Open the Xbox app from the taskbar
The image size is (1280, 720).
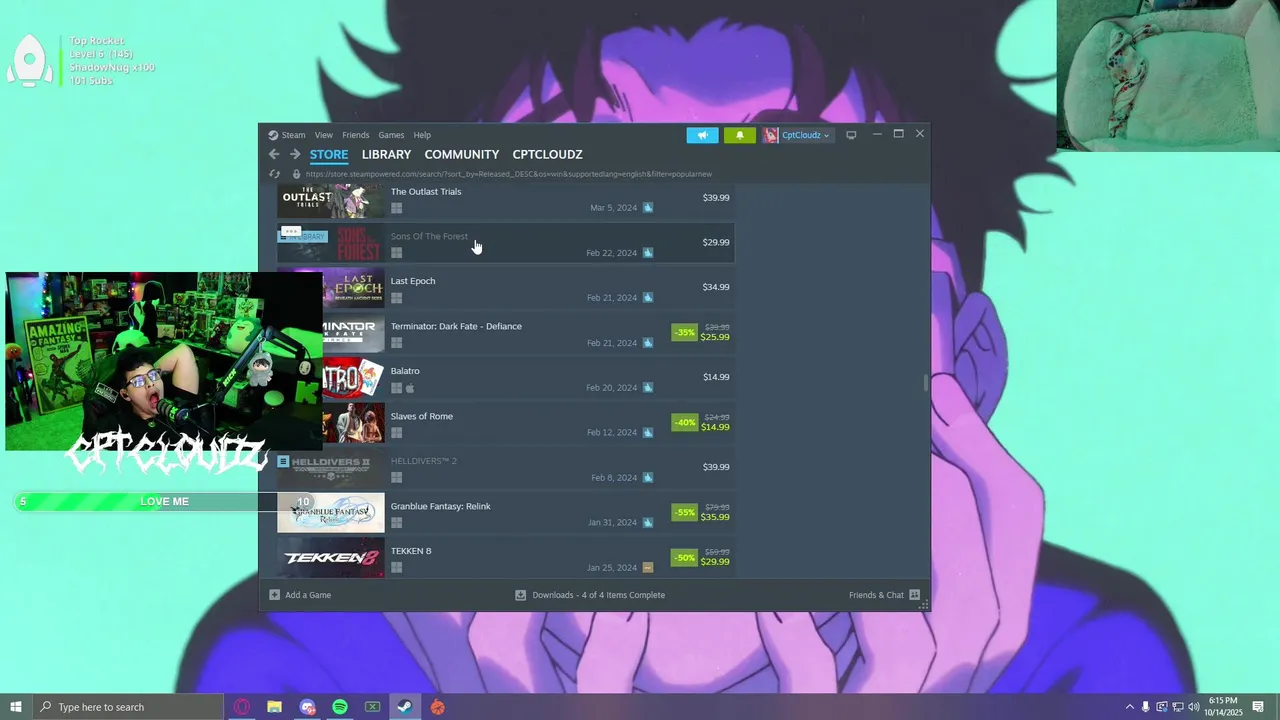pos(372,707)
